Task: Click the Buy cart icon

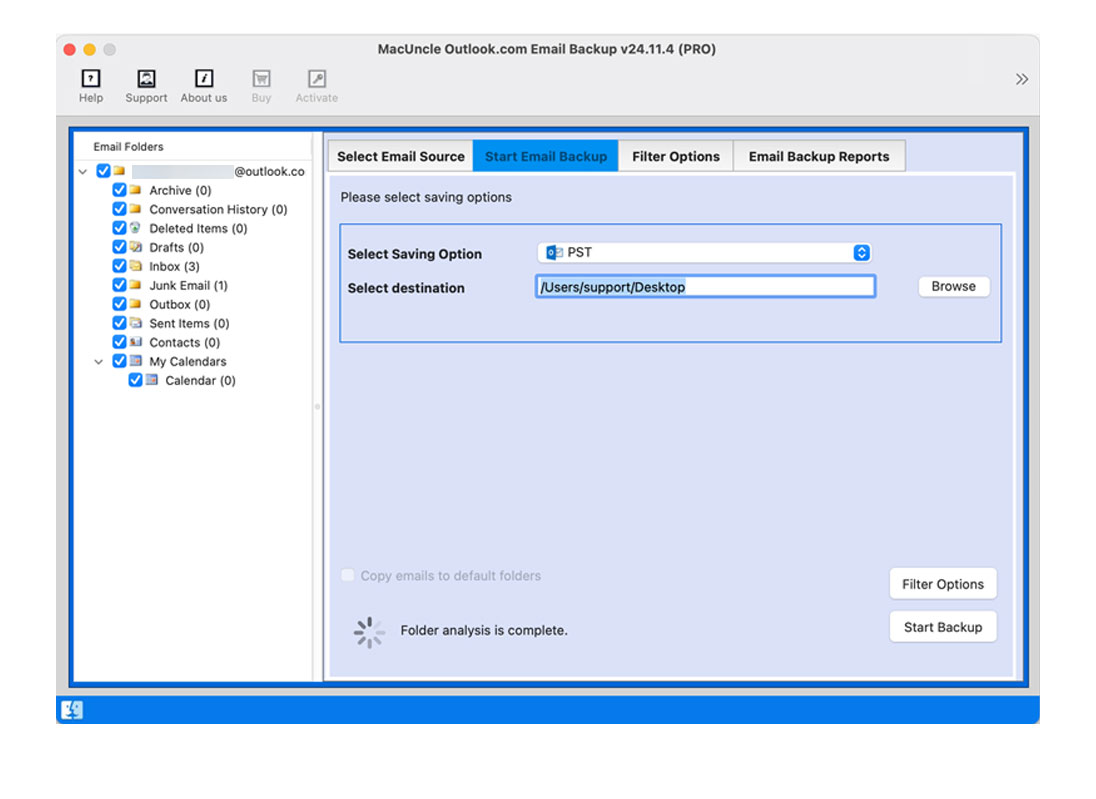Action: [261, 79]
